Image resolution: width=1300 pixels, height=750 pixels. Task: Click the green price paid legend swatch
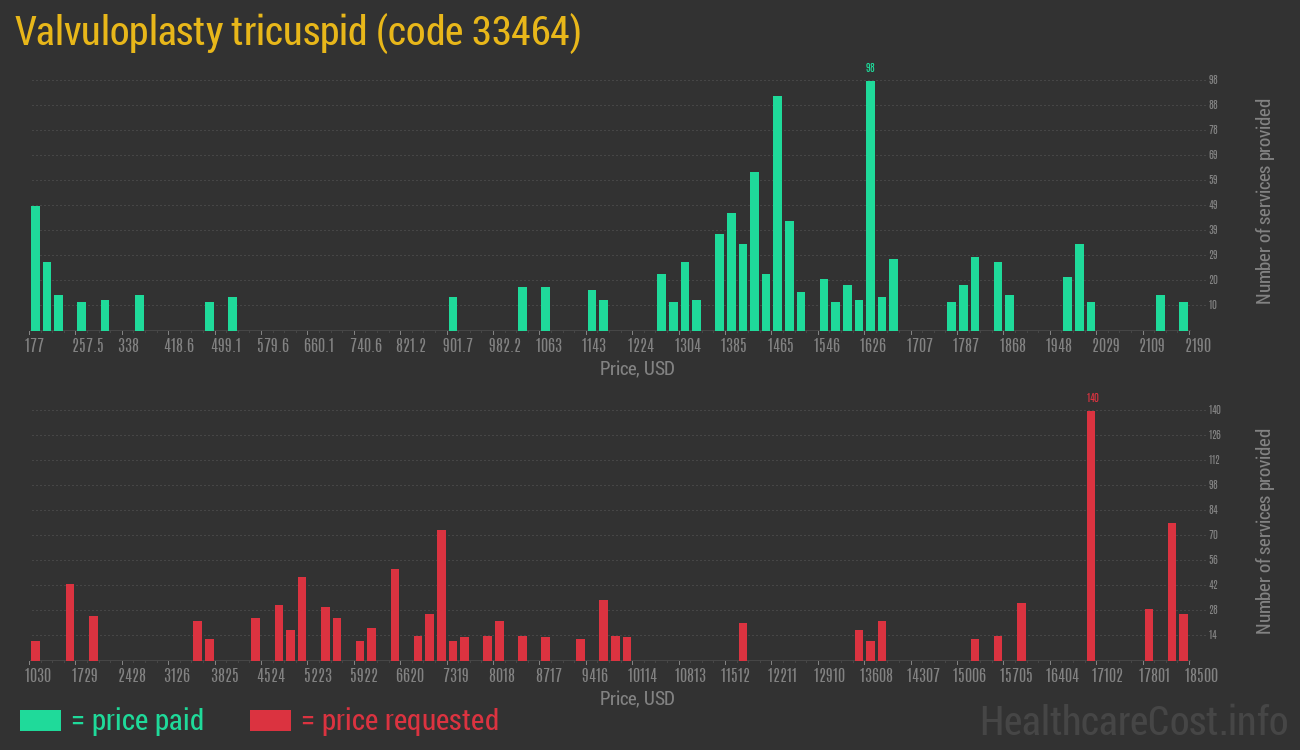40,720
